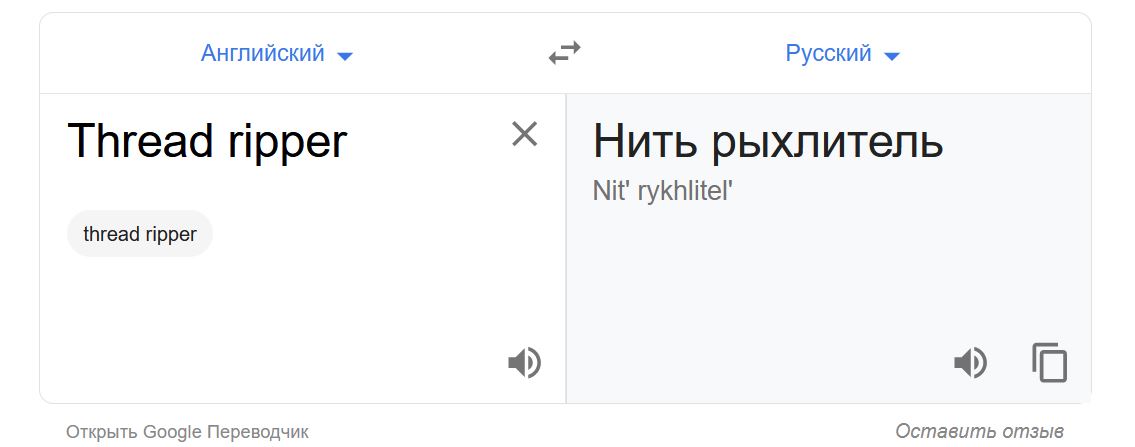Open the Русский target language dropdown
The width and height of the screenshot is (1135, 447).
(x=828, y=54)
